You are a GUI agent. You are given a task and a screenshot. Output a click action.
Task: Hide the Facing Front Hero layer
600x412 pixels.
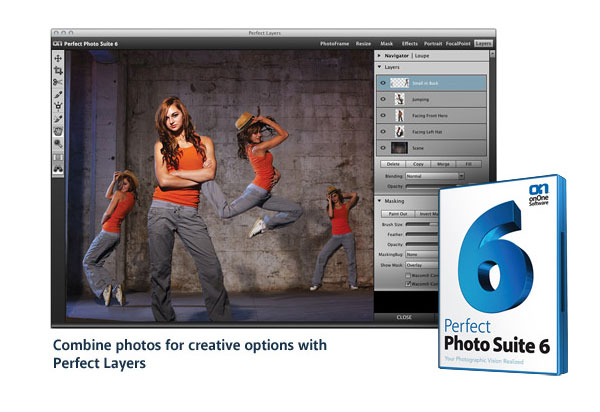pyautogui.click(x=383, y=116)
